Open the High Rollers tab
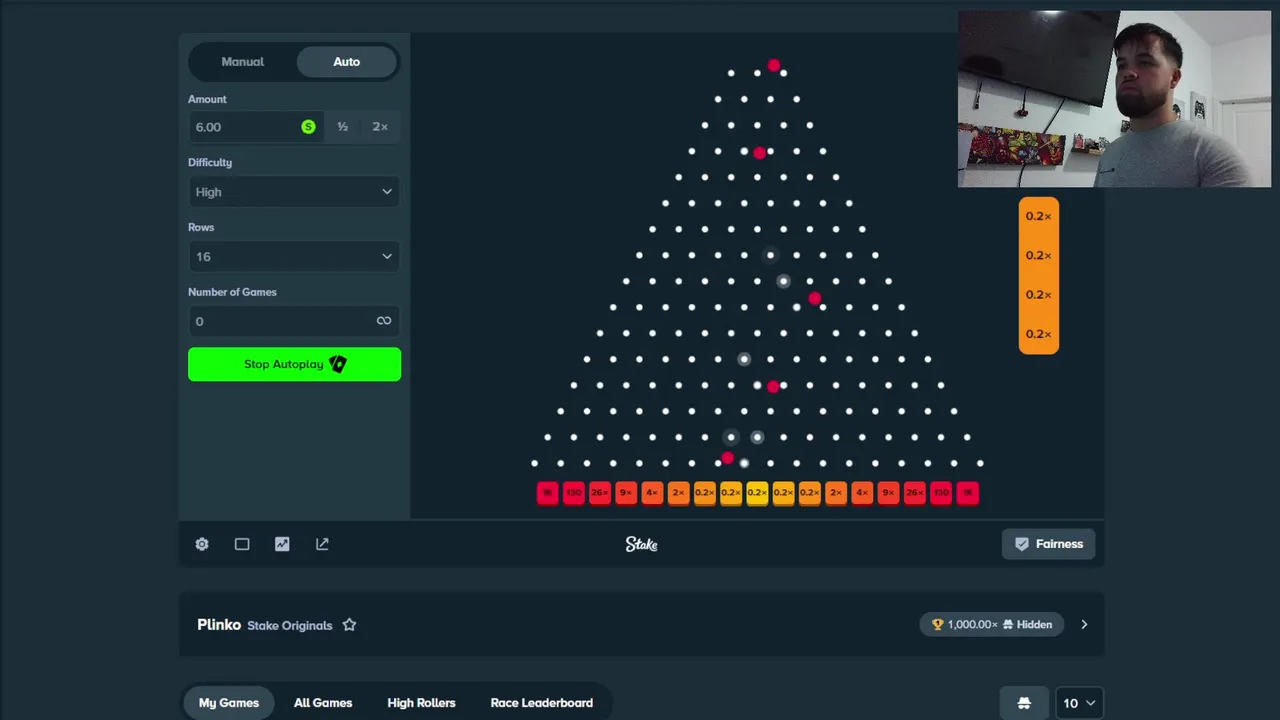 421,703
